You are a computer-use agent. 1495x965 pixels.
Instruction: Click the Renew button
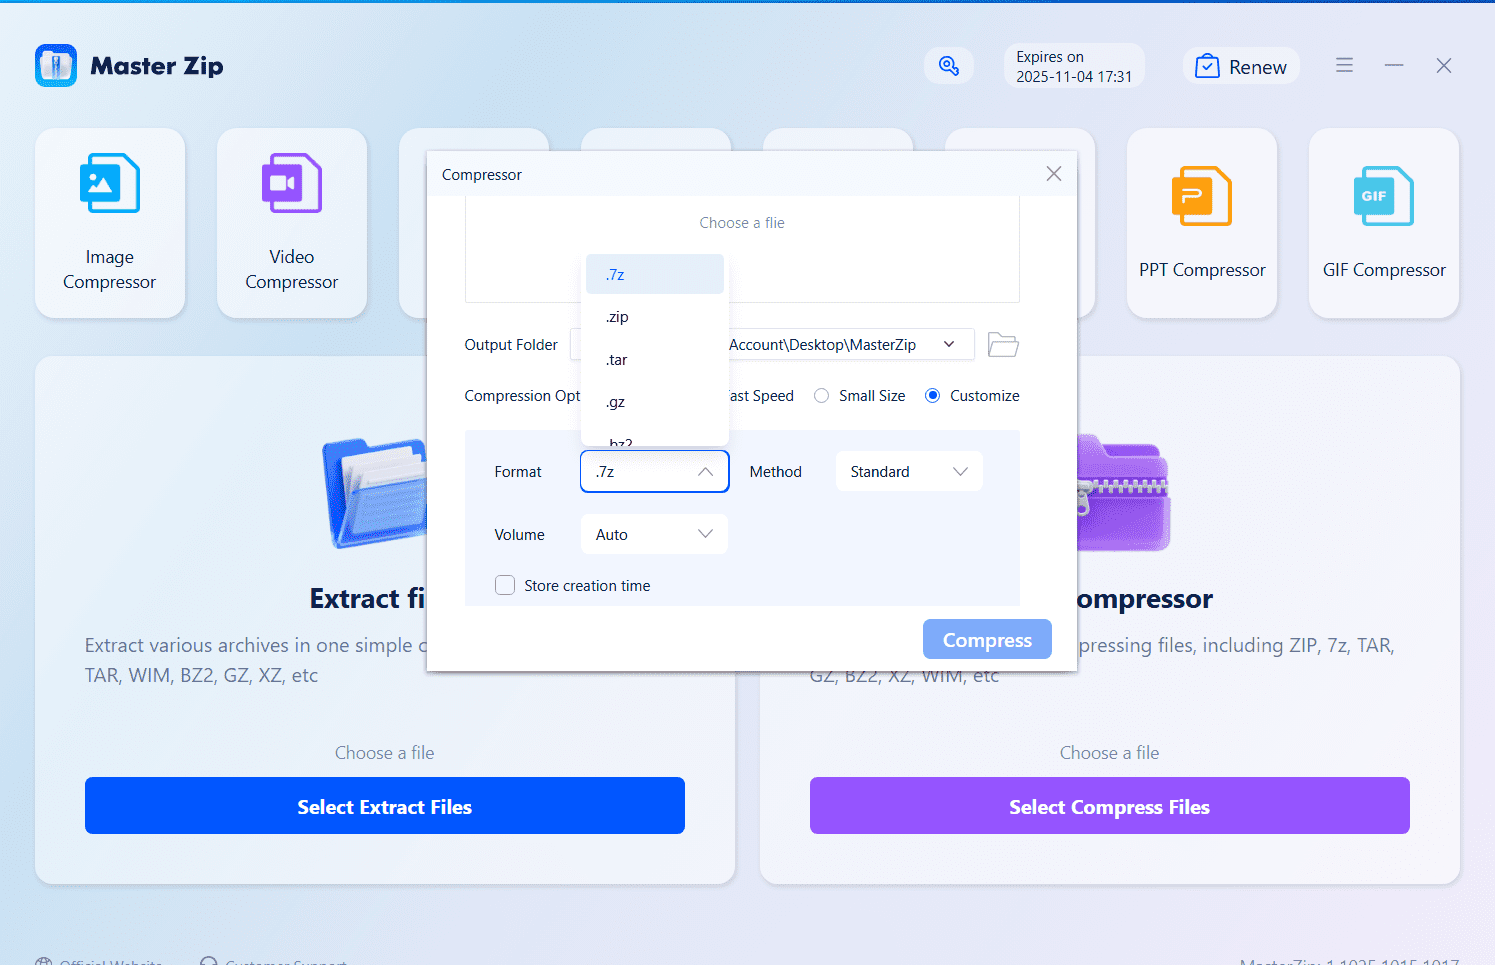[x=1241, y=67]
